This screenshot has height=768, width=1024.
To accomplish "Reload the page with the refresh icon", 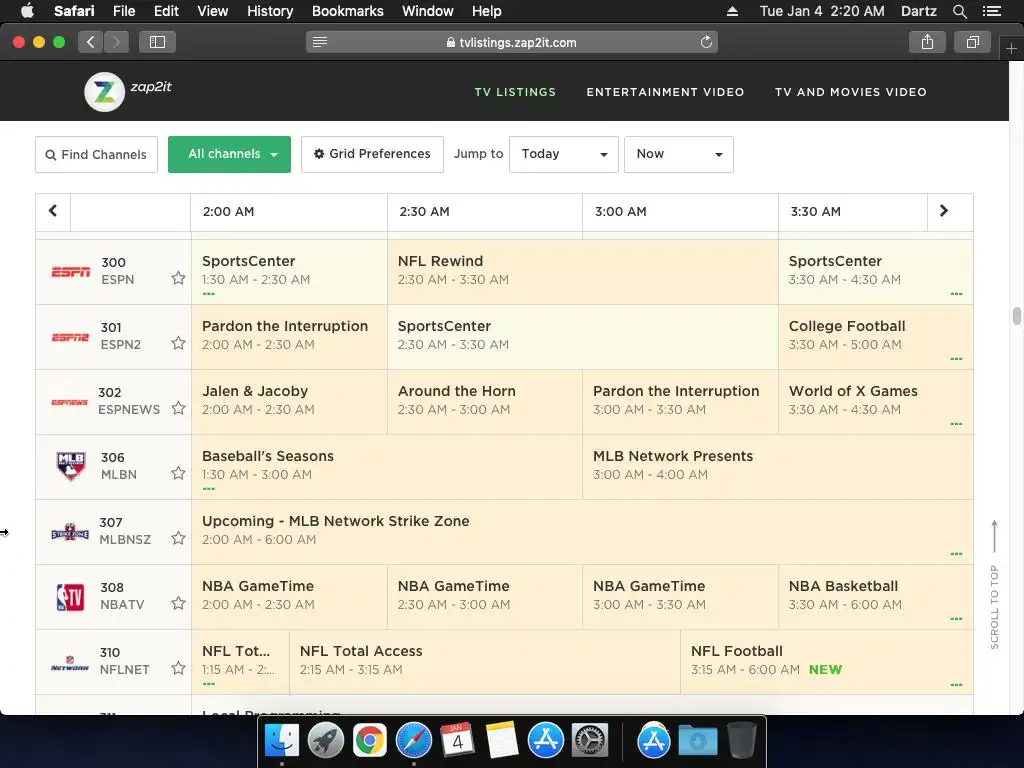I will tap(706, 42).
